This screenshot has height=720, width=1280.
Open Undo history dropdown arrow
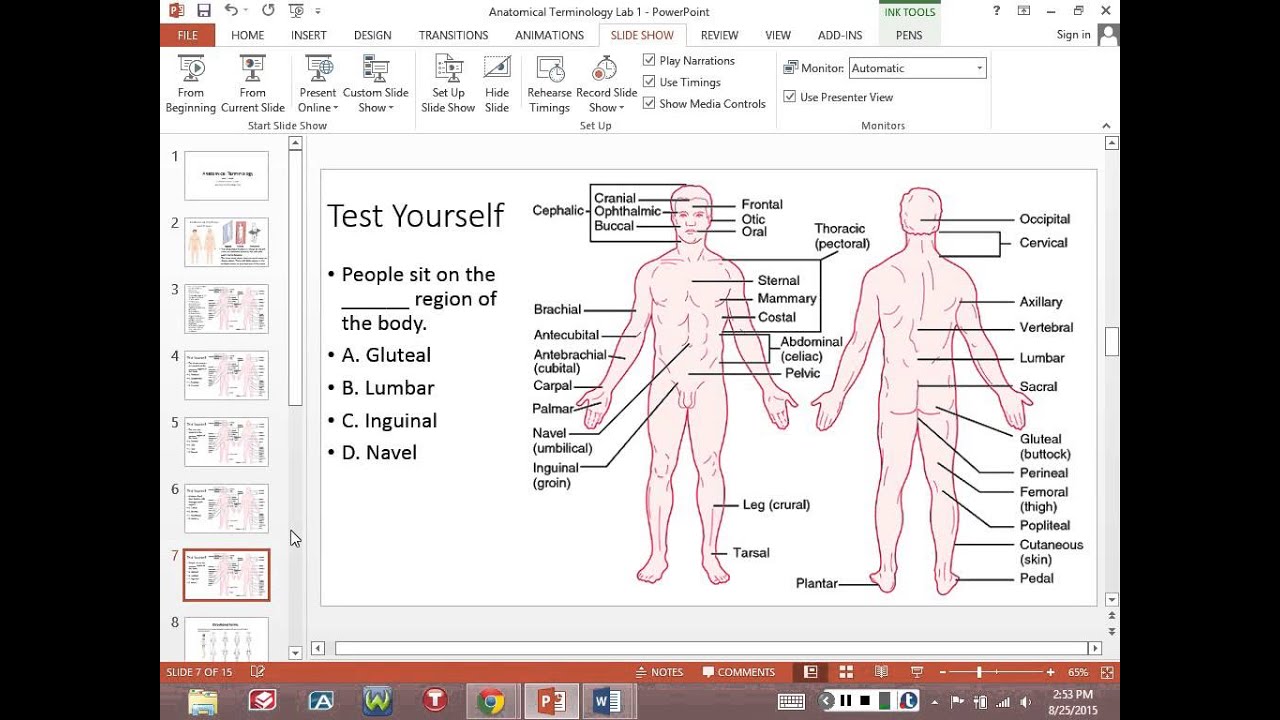247,11
